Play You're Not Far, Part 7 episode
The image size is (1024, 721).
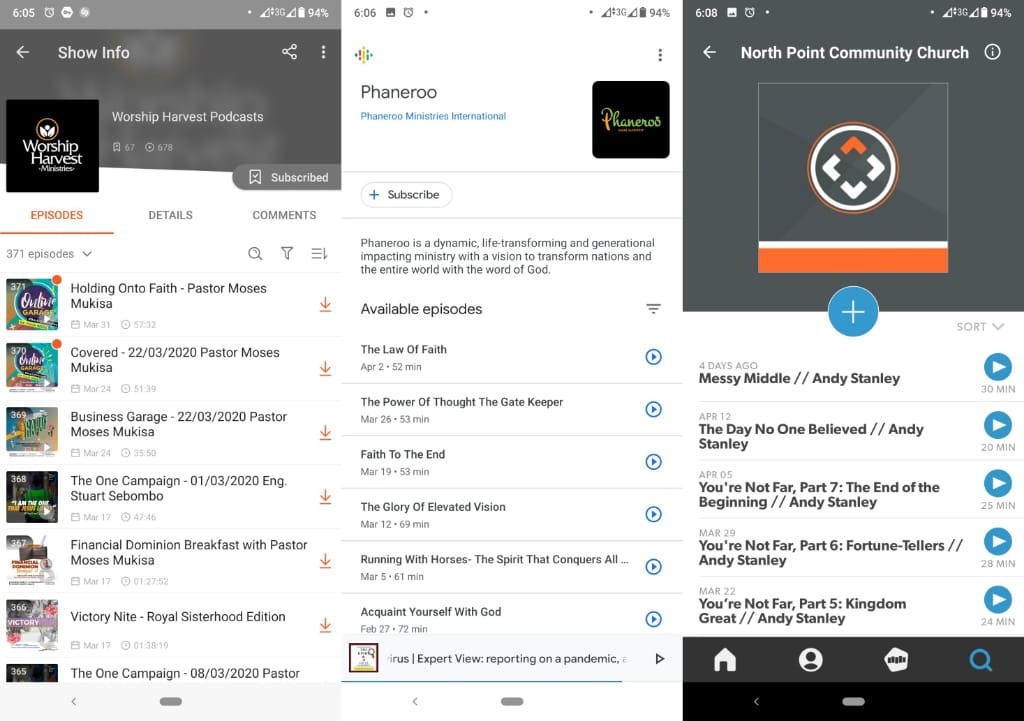tap(998, 483)
